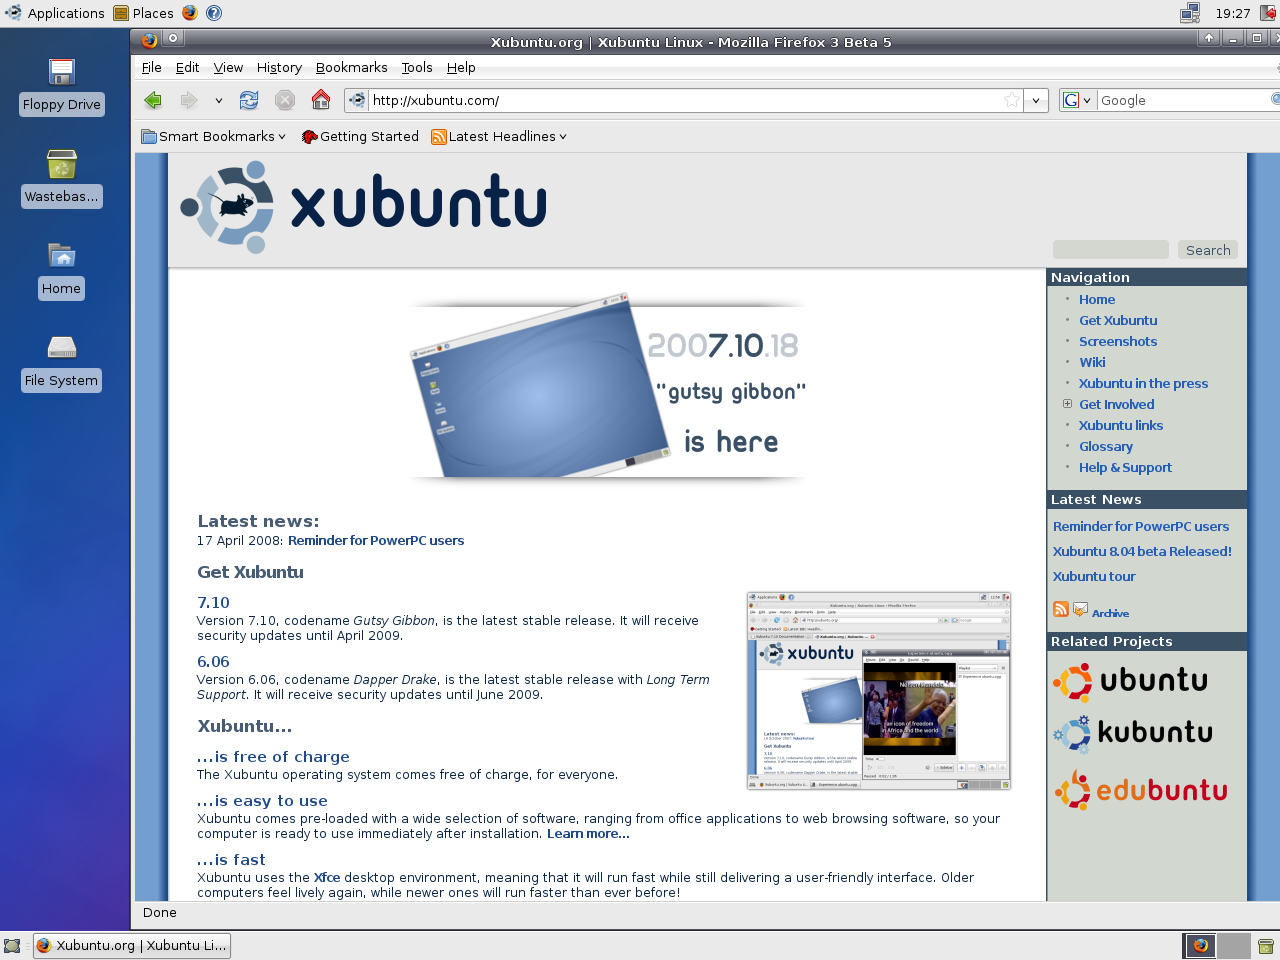Open the Home folder desktop icon
1280x960 pixels.
point(61,256)
